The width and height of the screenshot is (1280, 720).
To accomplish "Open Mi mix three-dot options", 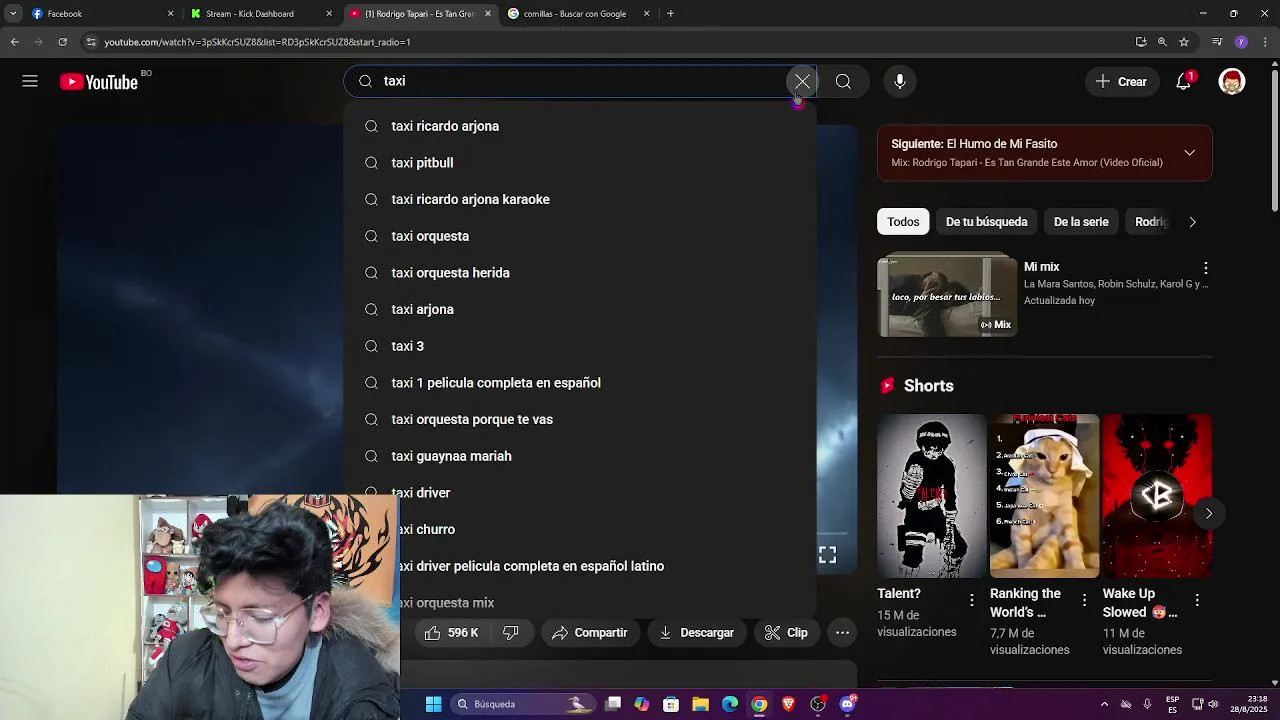I will pos(1205,268).
